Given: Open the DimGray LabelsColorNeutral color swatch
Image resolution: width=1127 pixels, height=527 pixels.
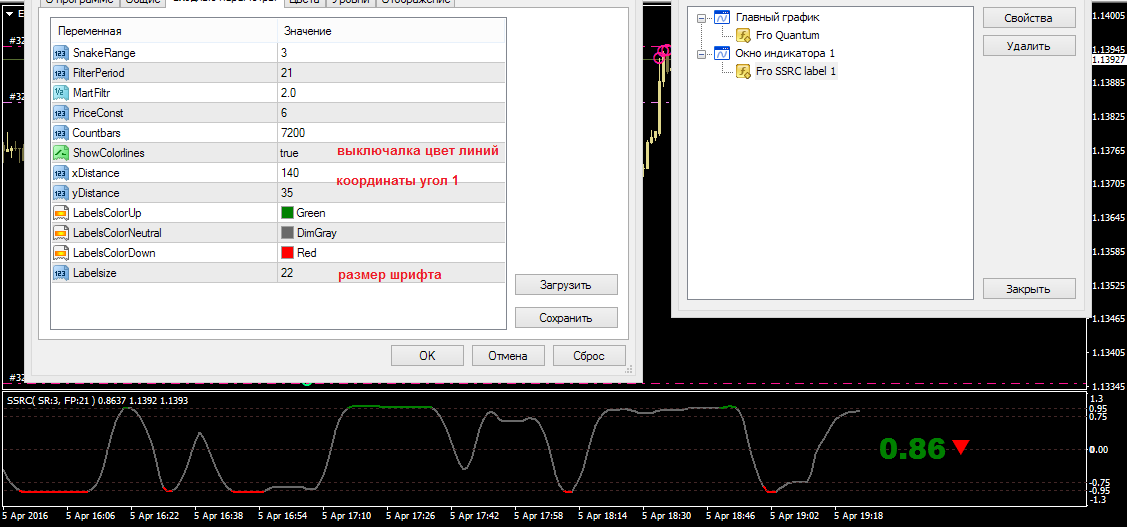Looking at the screenshot, I should [x=288, y=233].
